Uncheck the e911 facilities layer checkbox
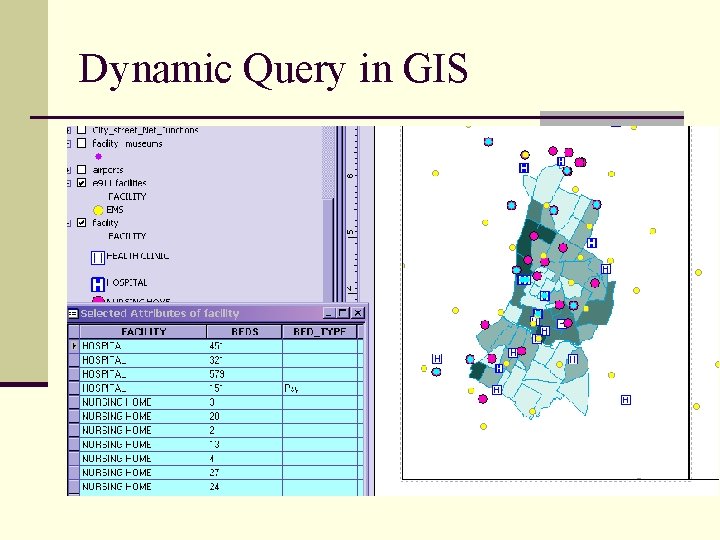The image size is (720, 540). click(x=81, y=183)
